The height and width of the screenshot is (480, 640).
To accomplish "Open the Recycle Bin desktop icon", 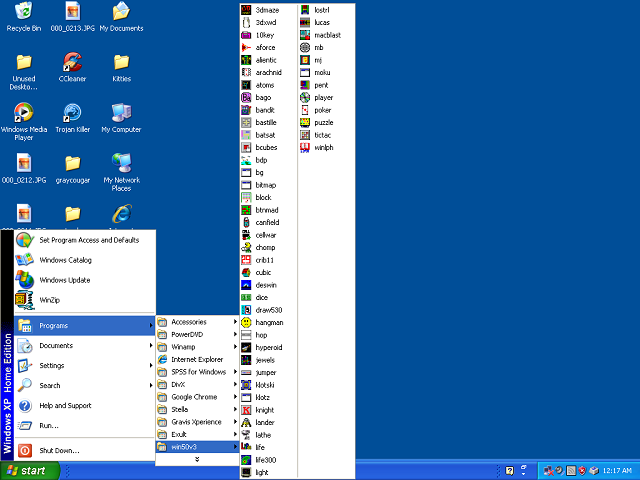I will tap(24, 17).
